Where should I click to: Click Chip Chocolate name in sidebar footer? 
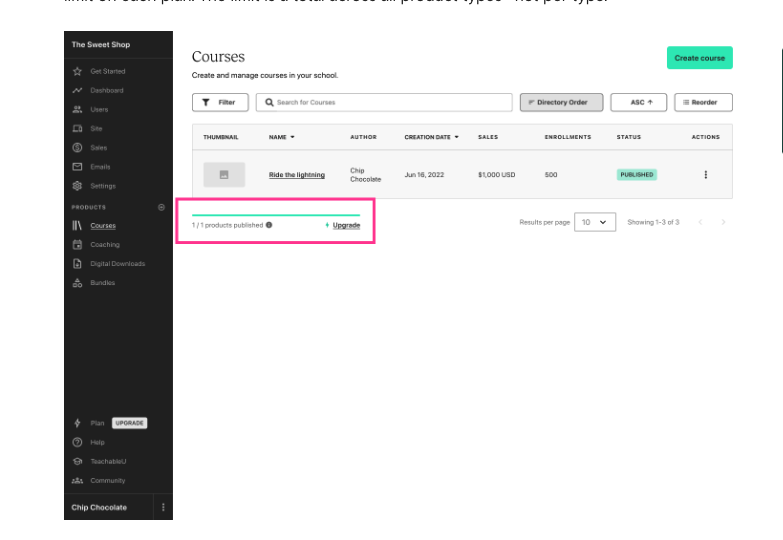pos(99,508)
